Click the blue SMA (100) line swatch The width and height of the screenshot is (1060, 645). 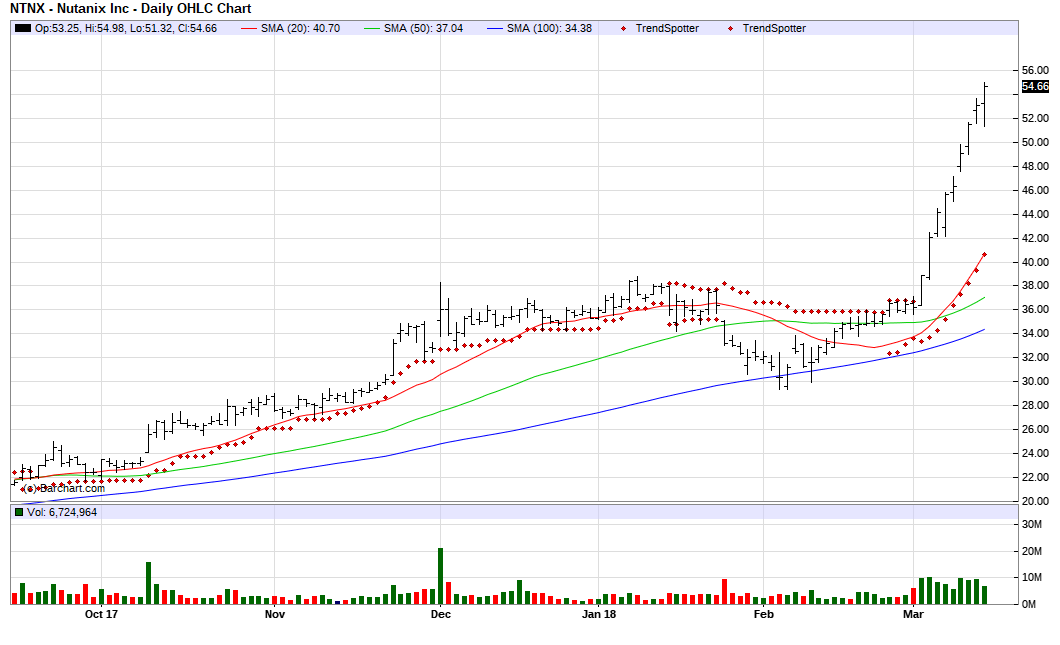[496, 28]
